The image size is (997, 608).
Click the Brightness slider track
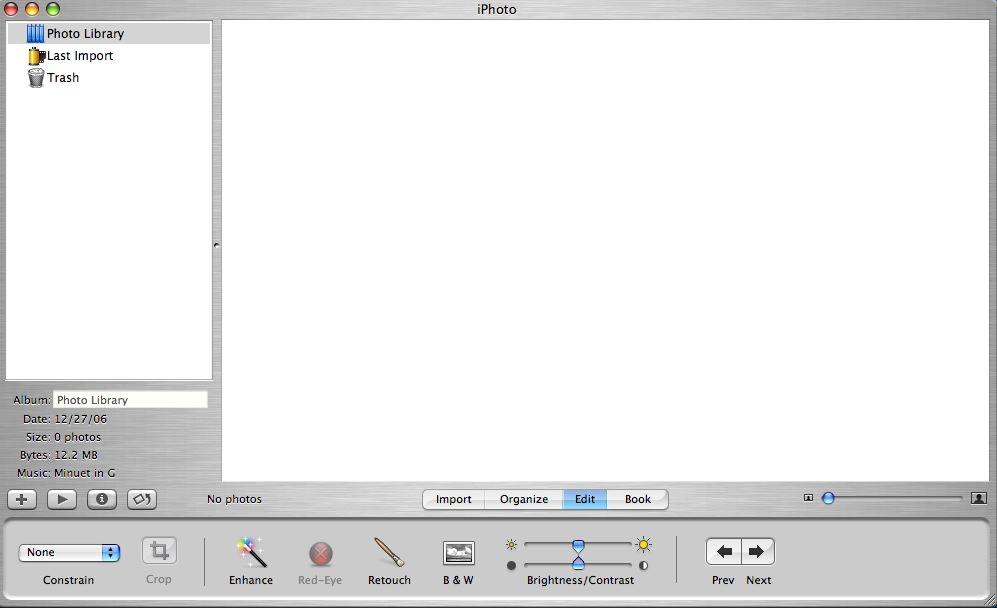578,544
